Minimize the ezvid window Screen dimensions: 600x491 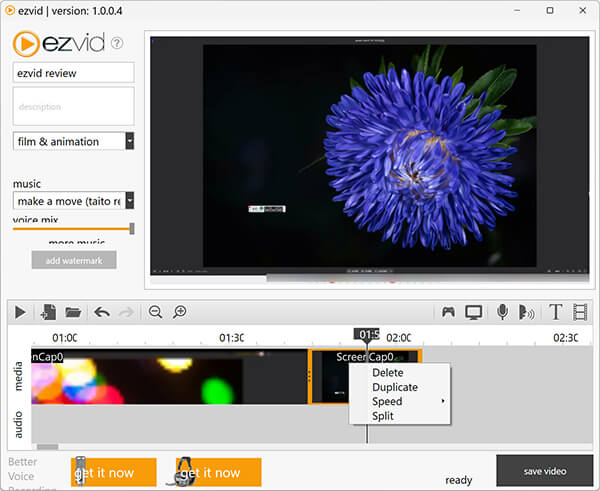point(517,10)
